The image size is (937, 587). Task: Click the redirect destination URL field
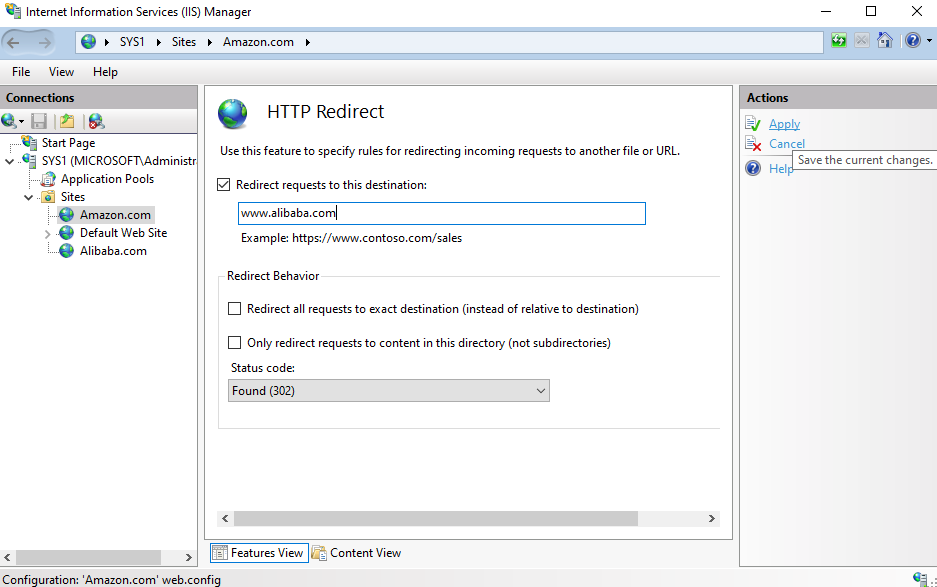click(x=442, y=213)
